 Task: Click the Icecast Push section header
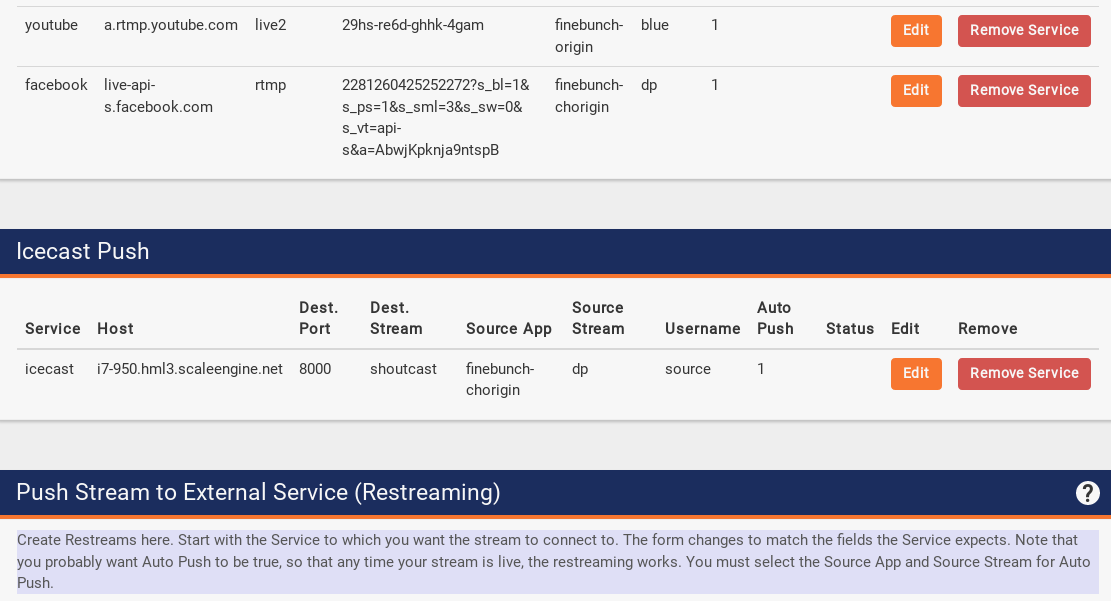83,252
